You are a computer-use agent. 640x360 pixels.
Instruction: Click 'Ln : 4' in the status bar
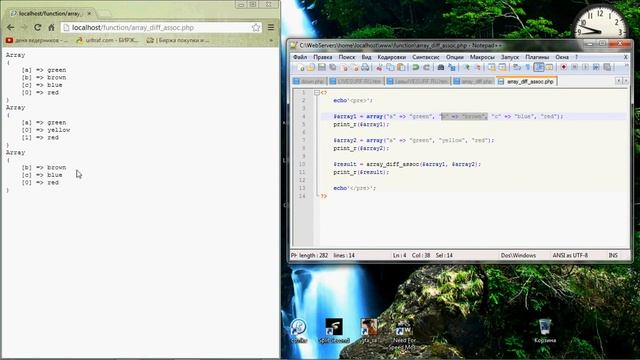point(400,255)
